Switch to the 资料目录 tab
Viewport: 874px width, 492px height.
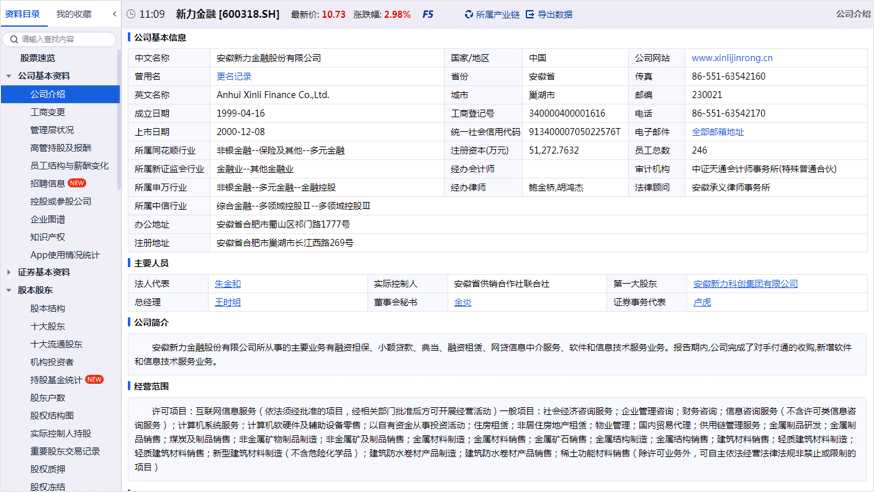coord(22,14)
